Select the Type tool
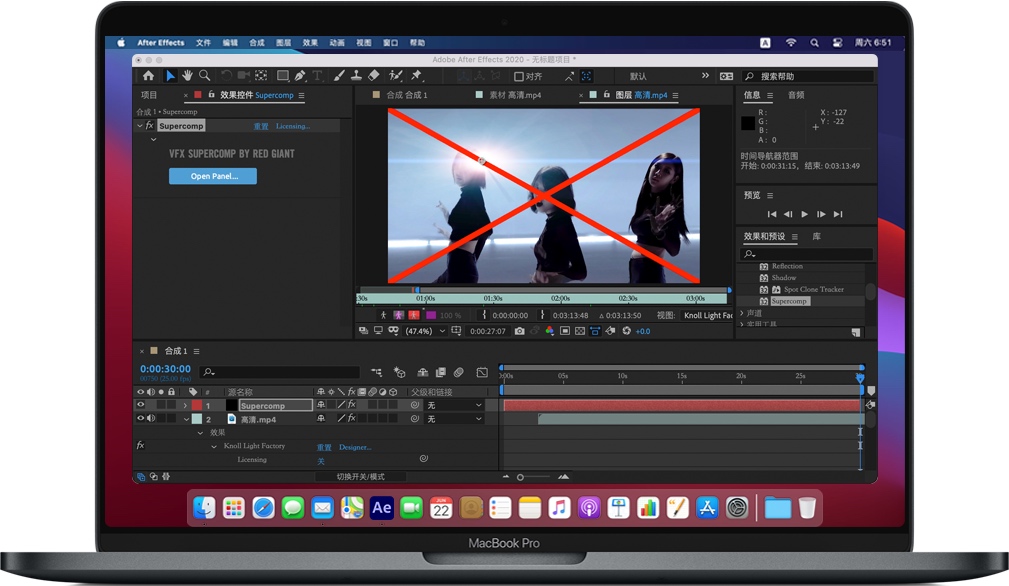Image resolution: width=1009 pixels, height=586 pixels. click(x=317, y=75)
